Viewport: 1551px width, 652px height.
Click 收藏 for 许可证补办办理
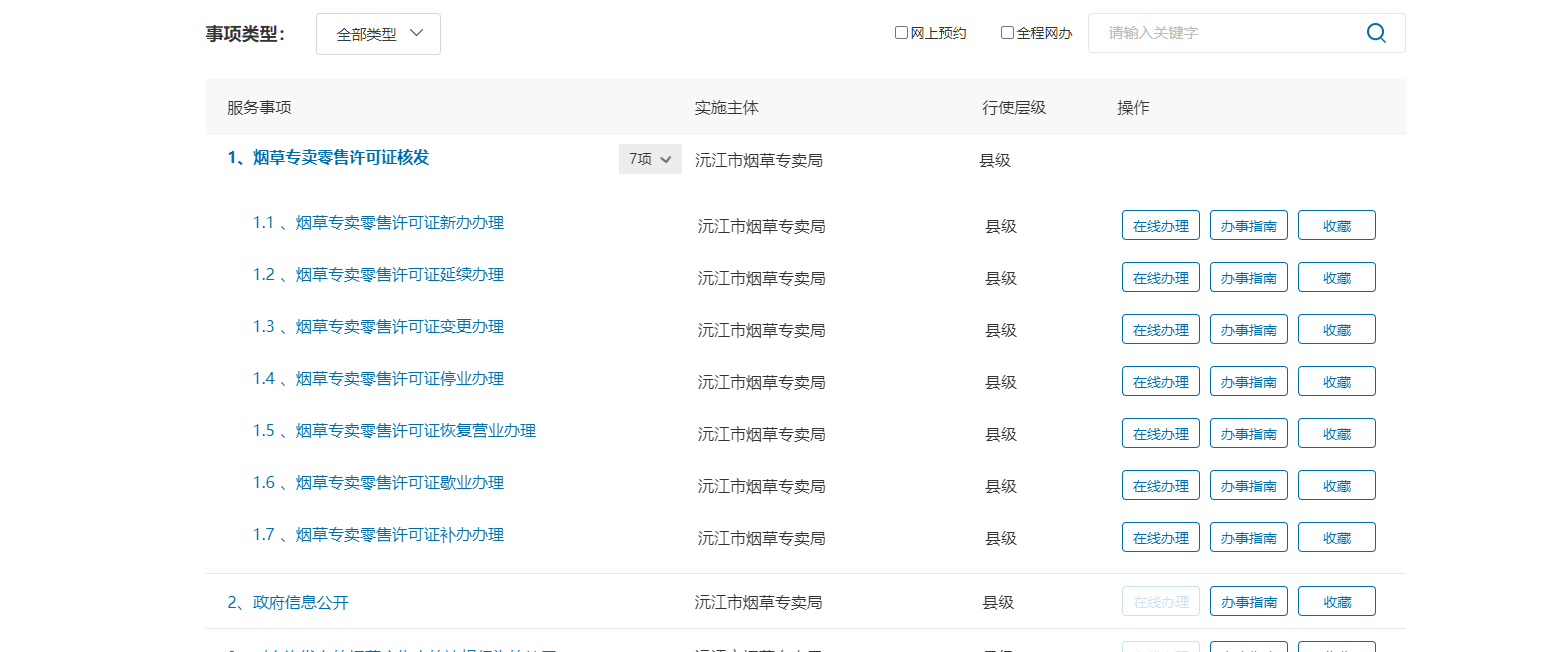click(1336, 538)
